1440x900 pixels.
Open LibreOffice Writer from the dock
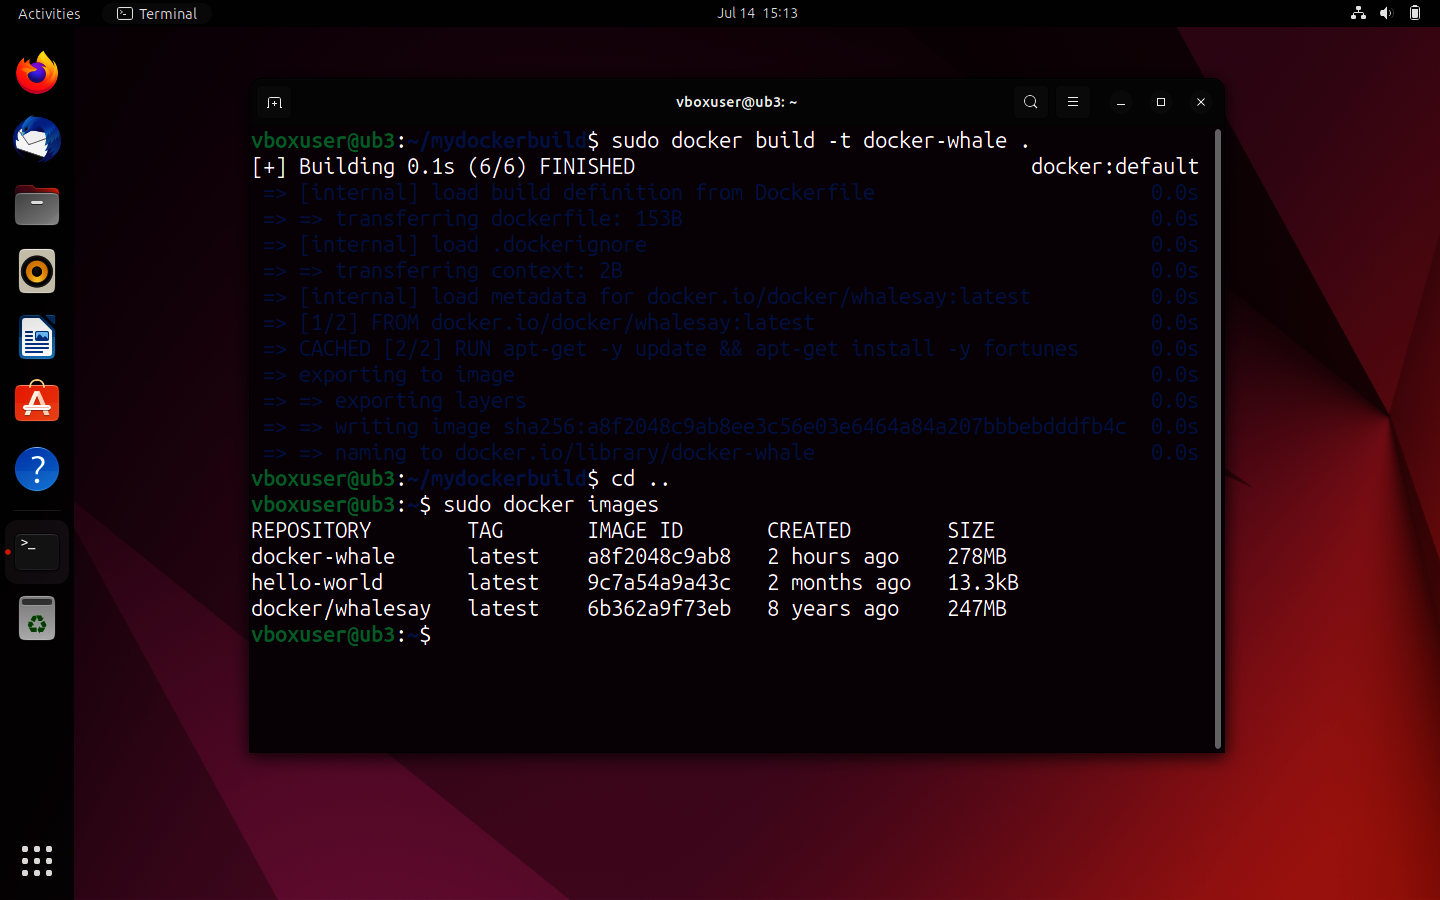point(37,338)
